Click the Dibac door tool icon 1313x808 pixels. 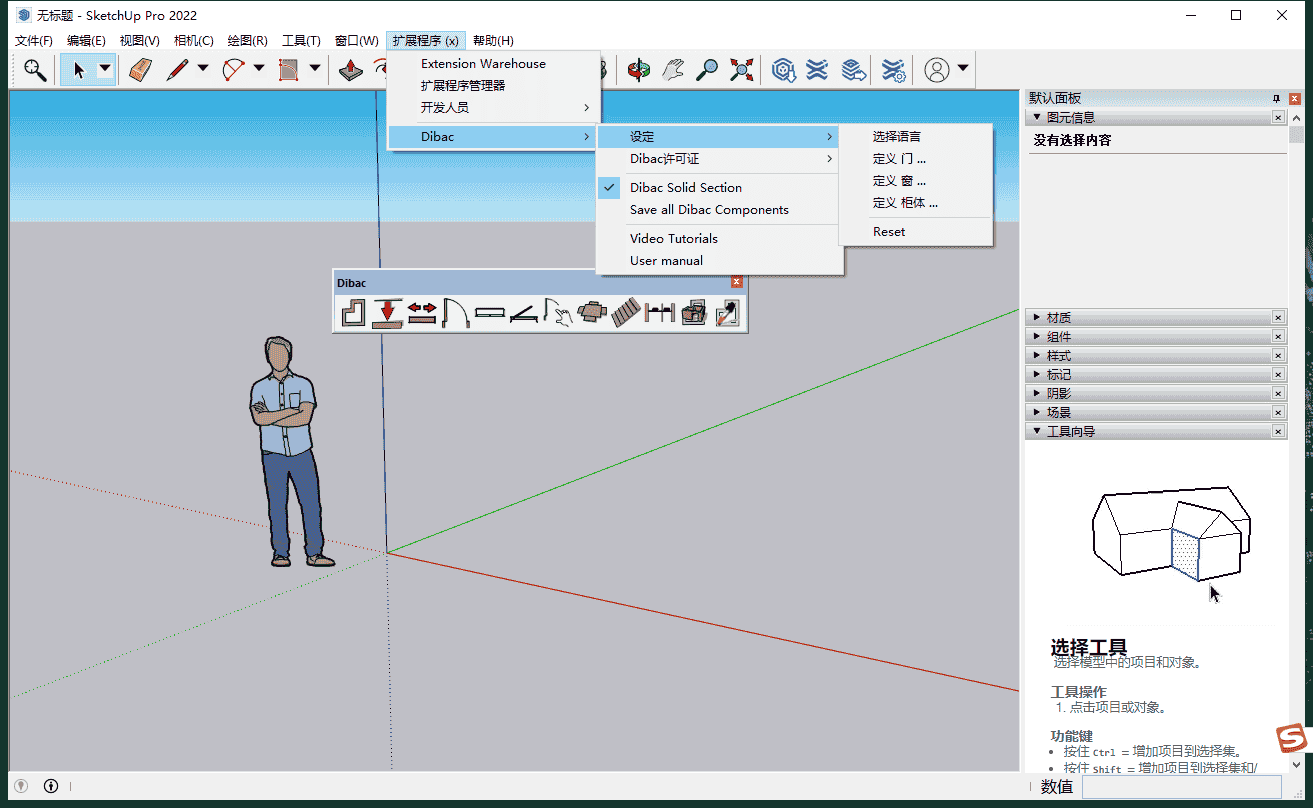tap(456, 314)
